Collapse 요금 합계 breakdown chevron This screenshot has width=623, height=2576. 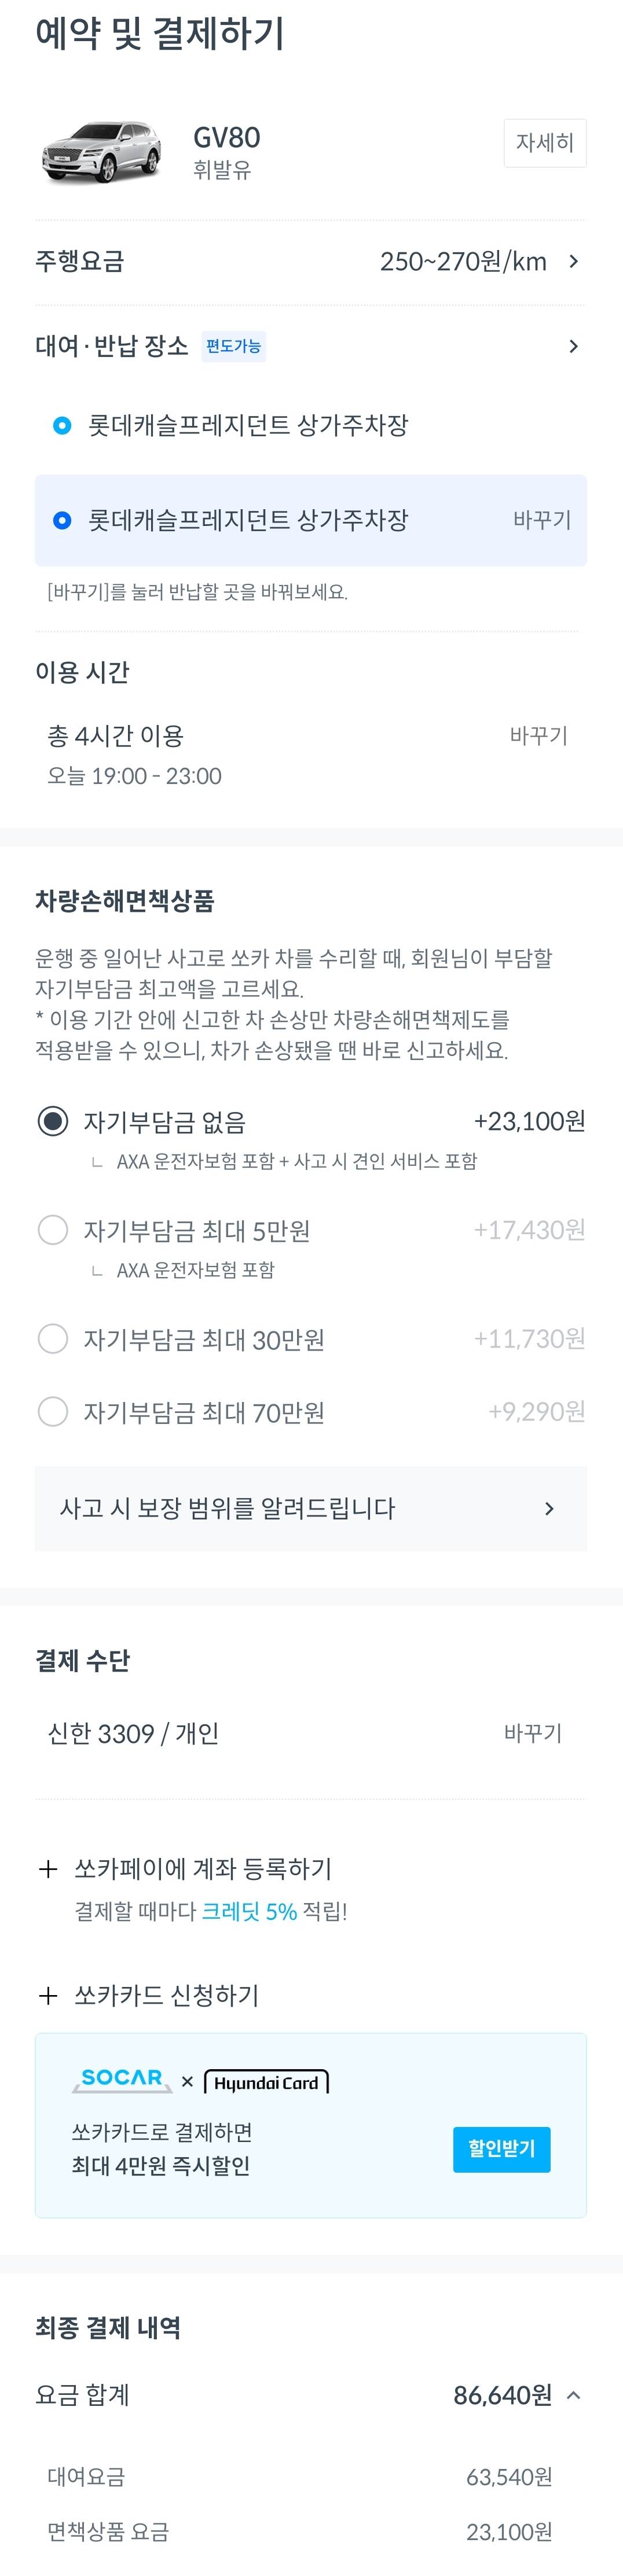[x=573, y=2395]
